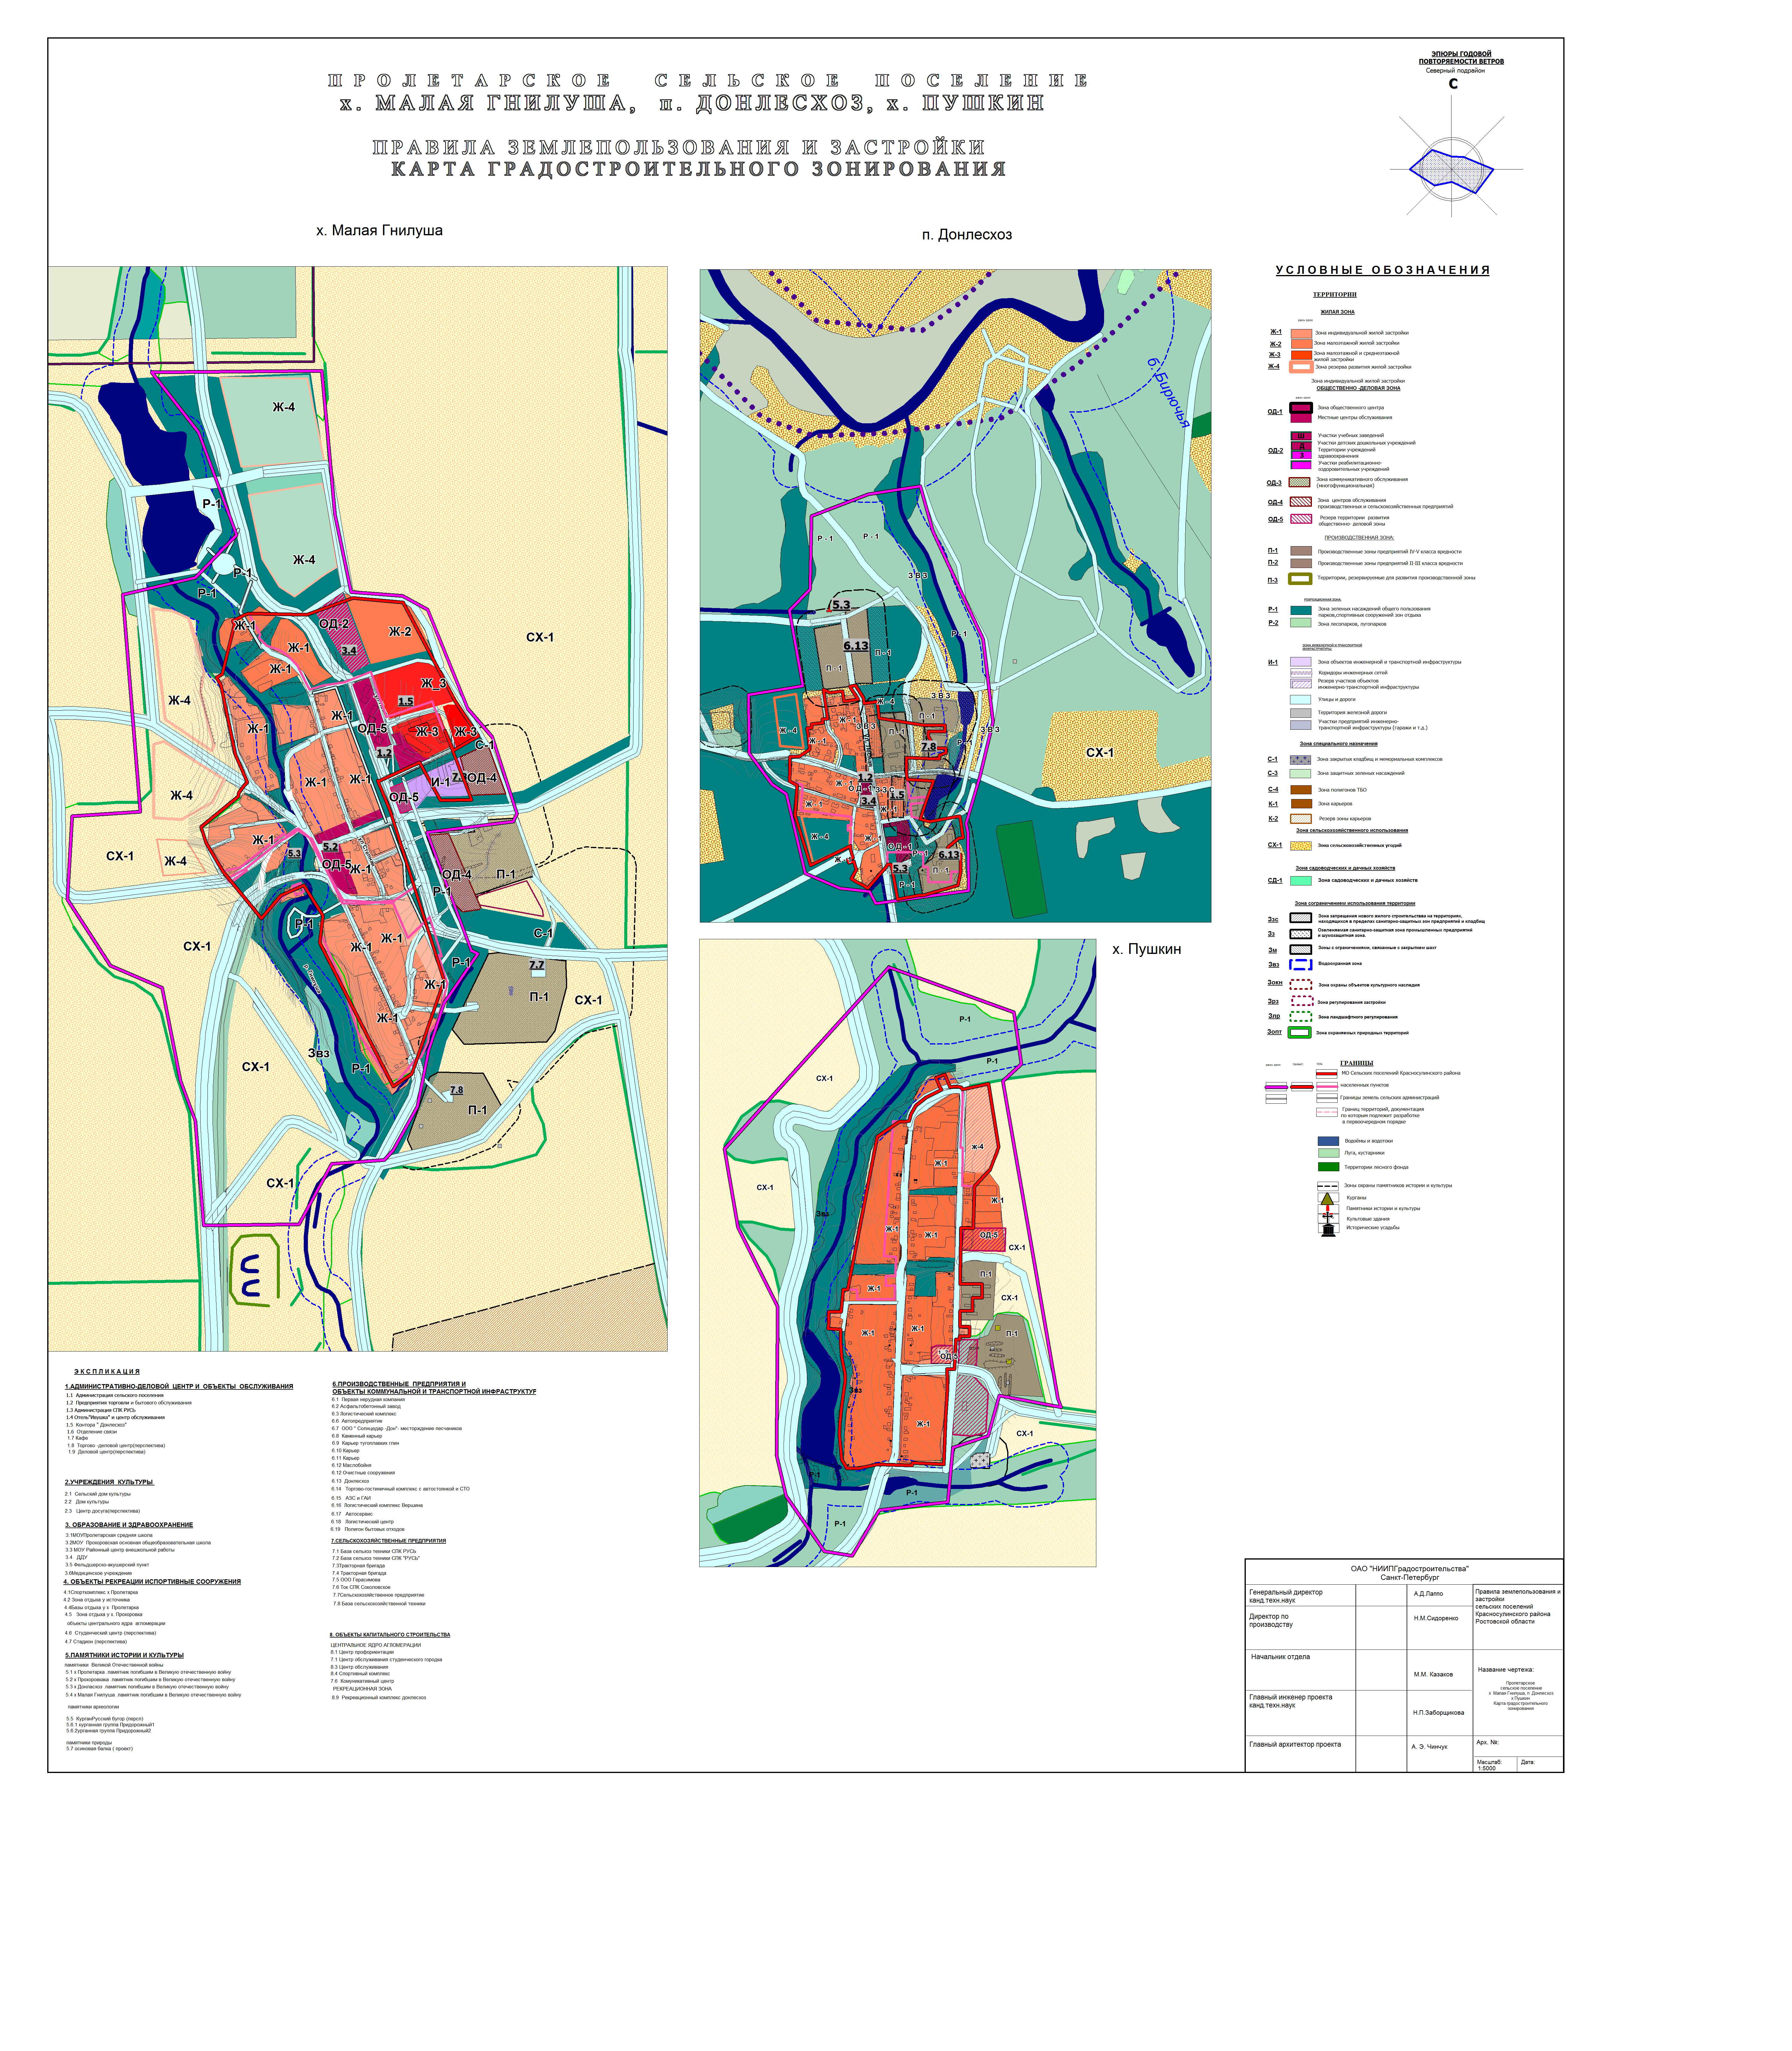Click the ПРОИЗВОДСТВЕННАЯ ЗОНА legend heading

click(x=1359, y=538)
